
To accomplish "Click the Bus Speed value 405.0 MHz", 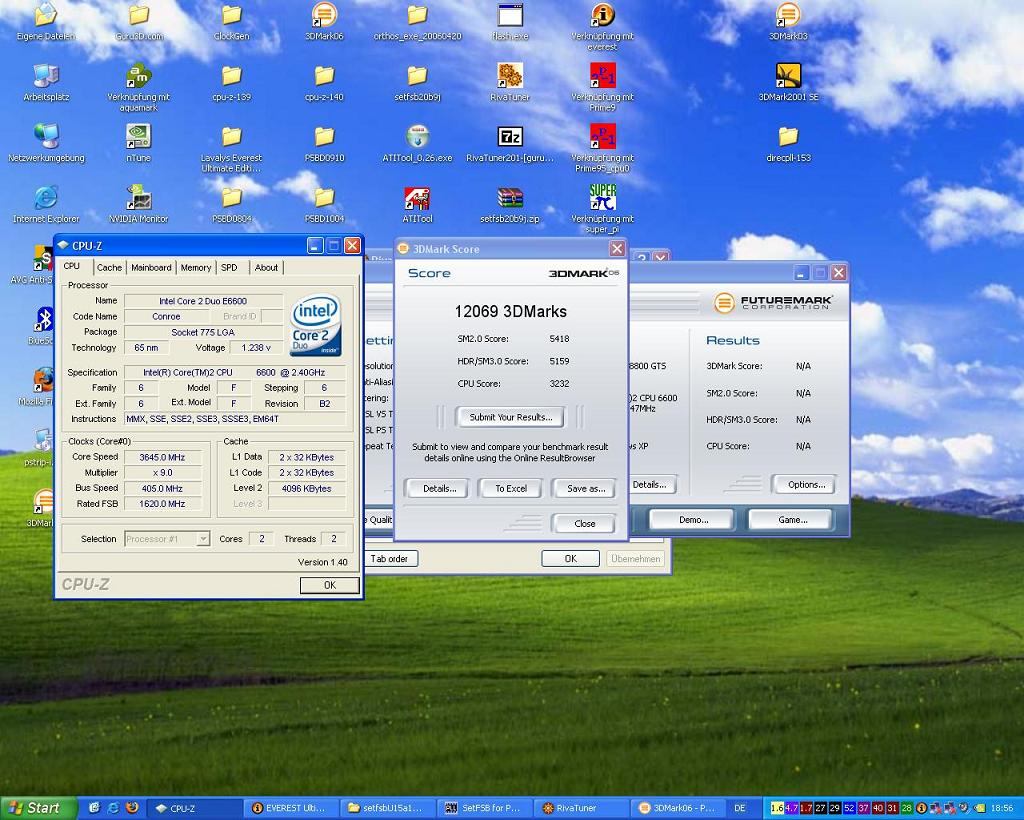I will click(161, 488).
